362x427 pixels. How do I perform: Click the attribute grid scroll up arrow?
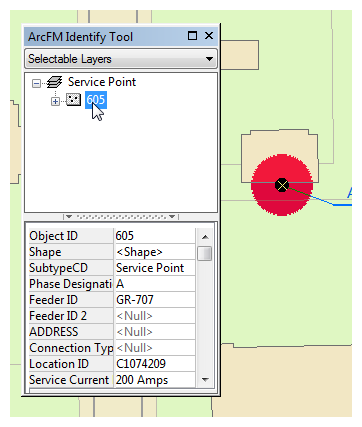(x=205, y=237)
